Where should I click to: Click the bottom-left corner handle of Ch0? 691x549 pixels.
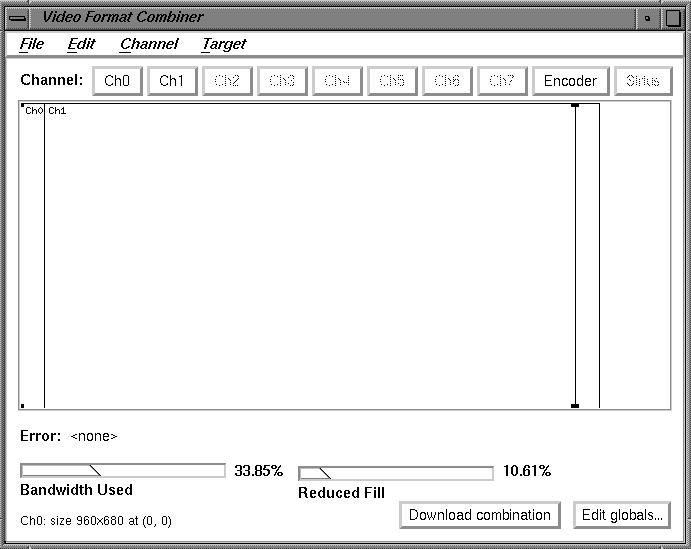click(x=22, y=406)
